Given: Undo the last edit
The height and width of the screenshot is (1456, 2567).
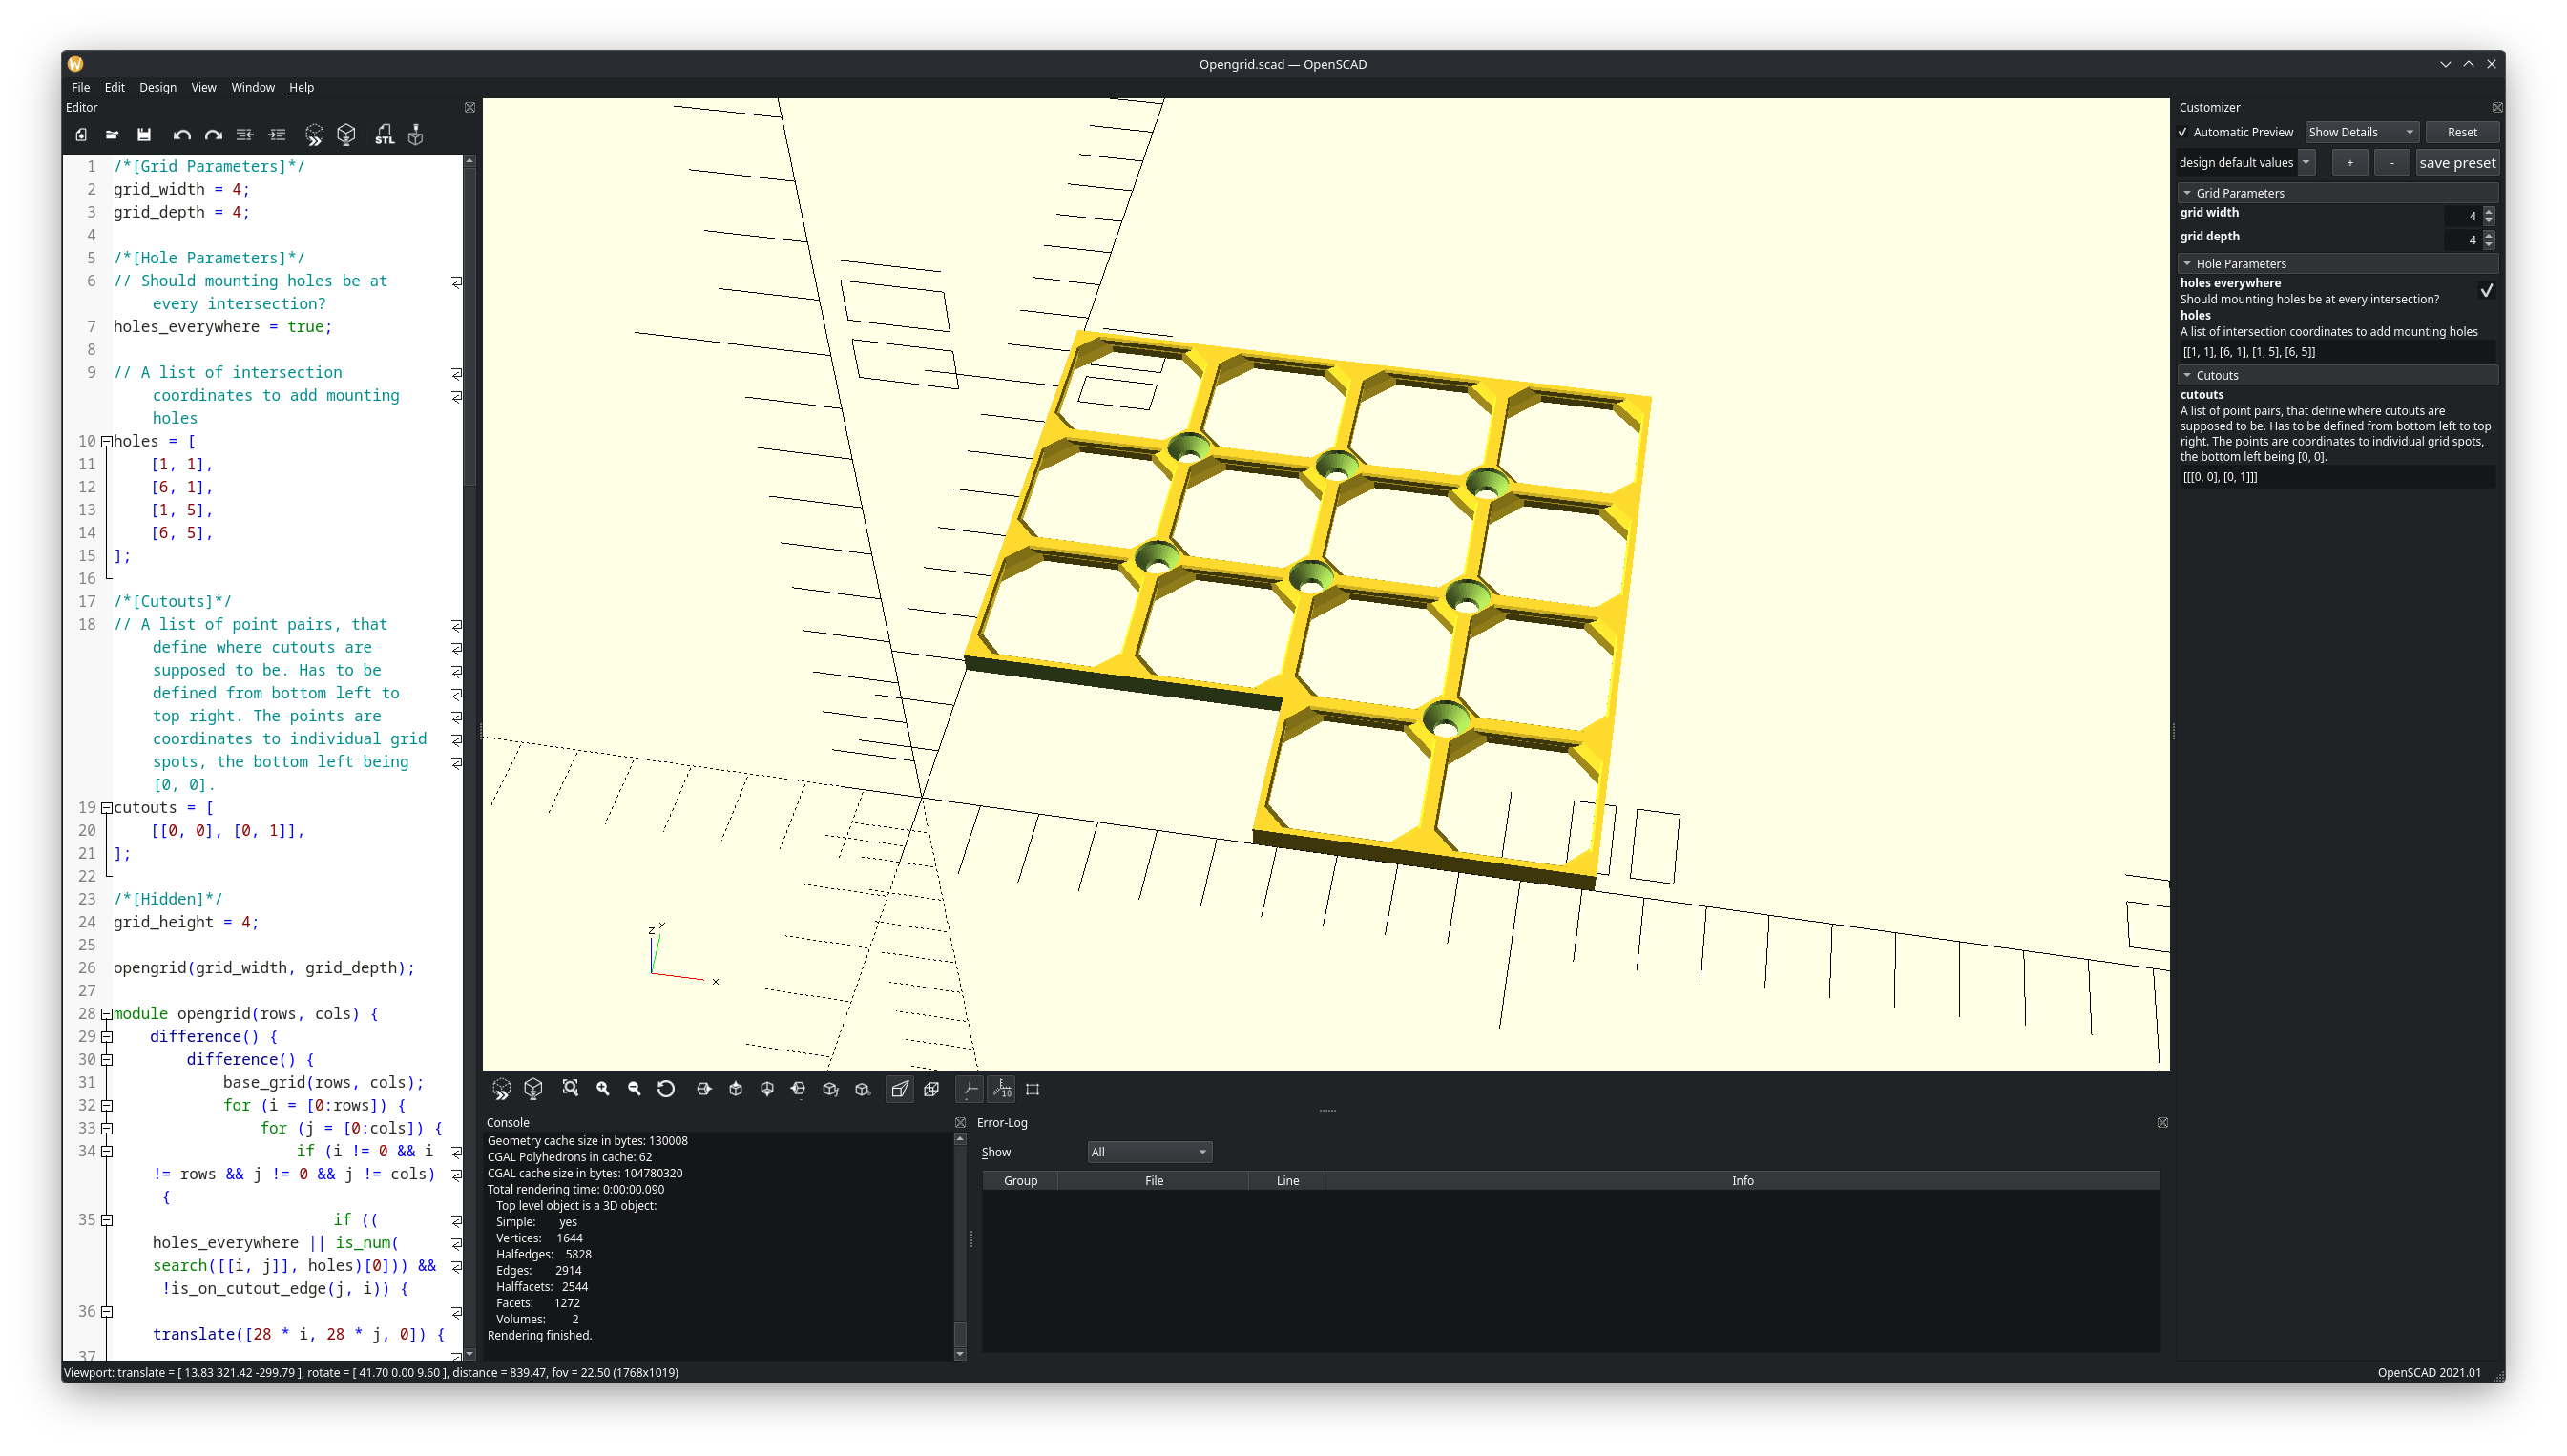Looking at the screenshot, I should tap(181, 135).
